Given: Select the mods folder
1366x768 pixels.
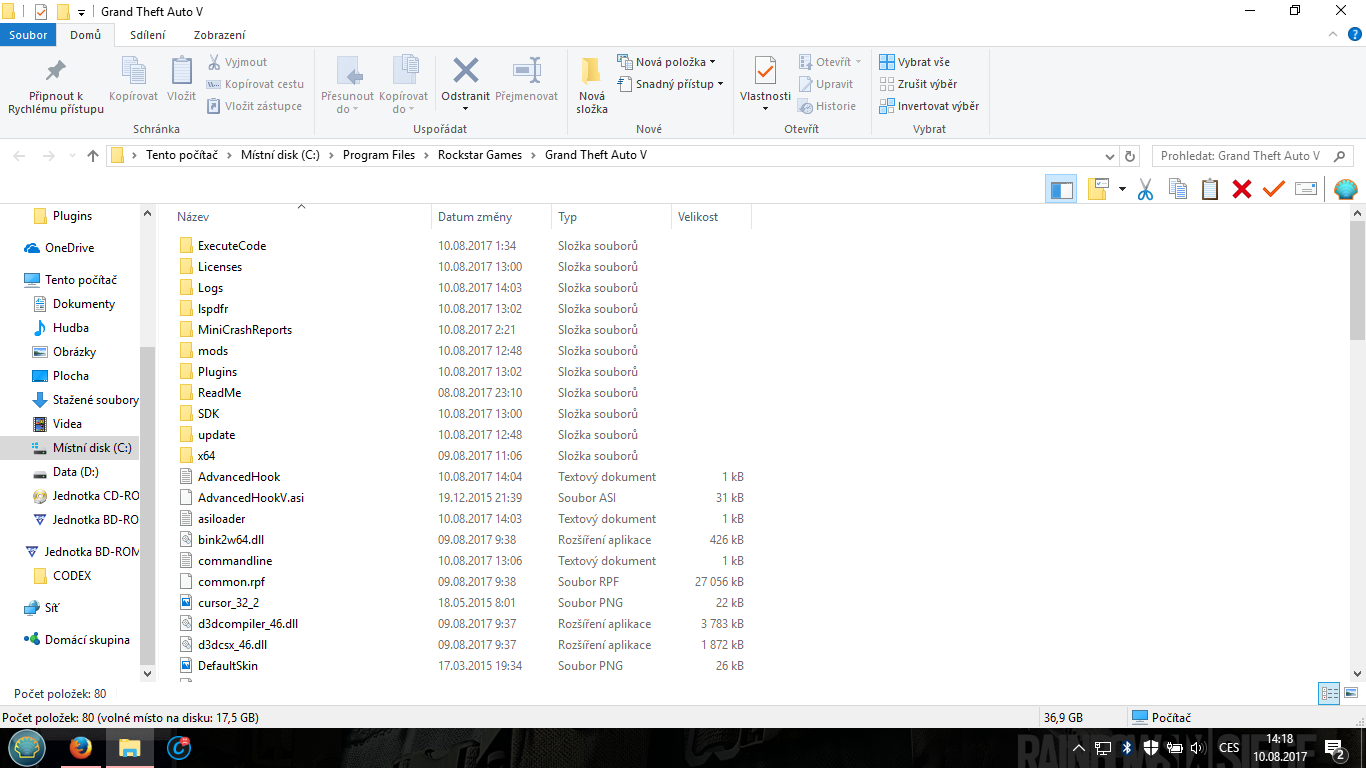Looking at the screenshot, I should pyautogui.click(x=213, y=351).
